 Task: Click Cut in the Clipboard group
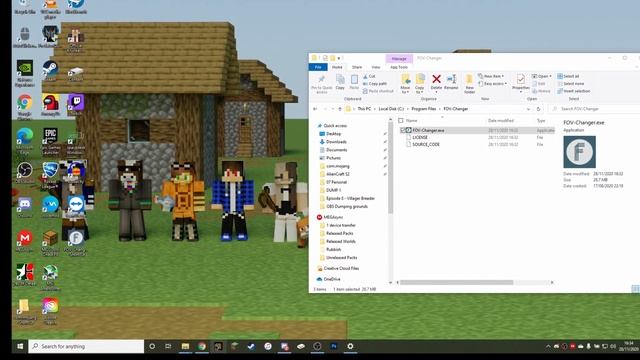[x=369, y=76]
